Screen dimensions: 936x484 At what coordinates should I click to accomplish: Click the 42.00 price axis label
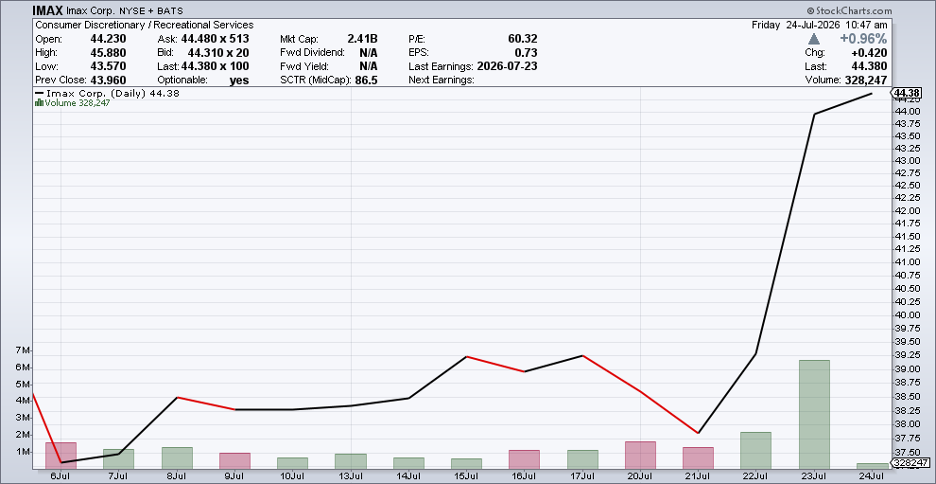click(x=905, y=211)
